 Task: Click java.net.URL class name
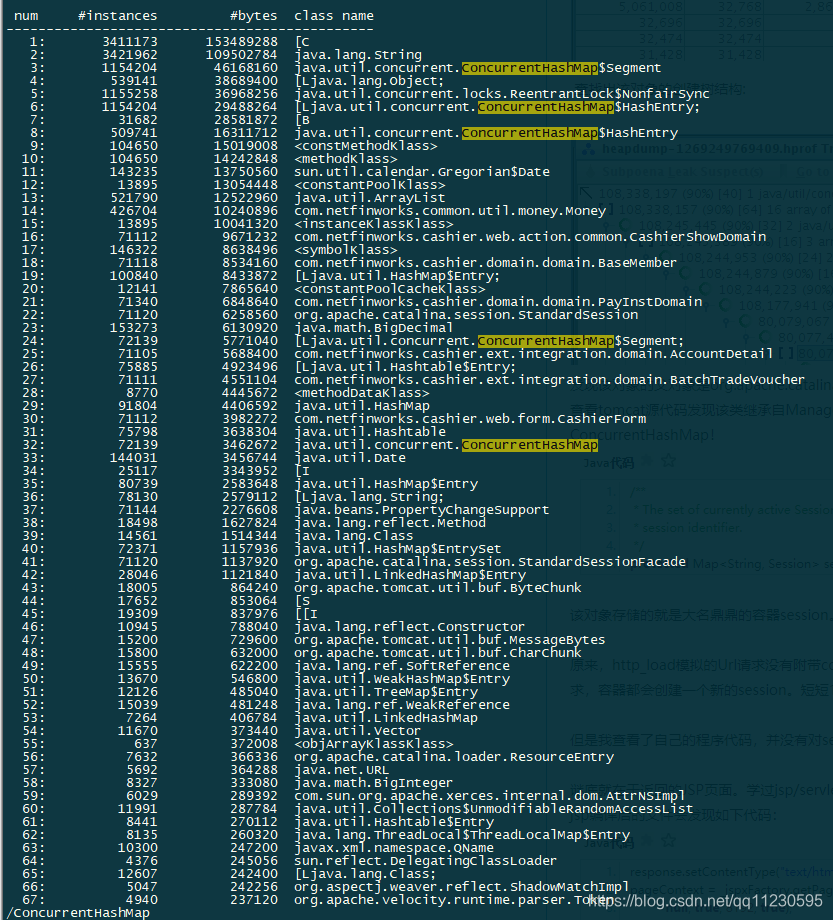click(x=341, y=770)
